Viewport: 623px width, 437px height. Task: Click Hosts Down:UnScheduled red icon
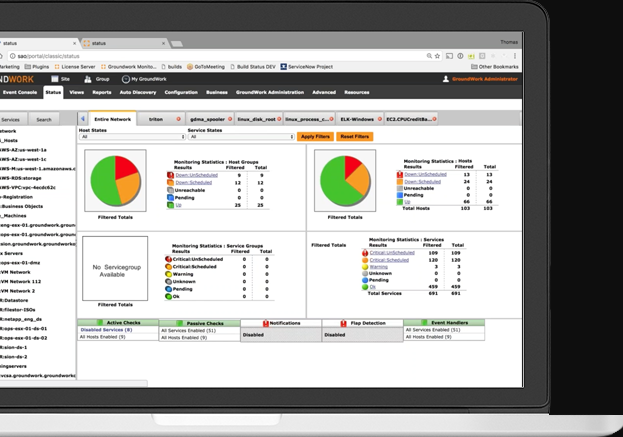[x=400, y=174]
